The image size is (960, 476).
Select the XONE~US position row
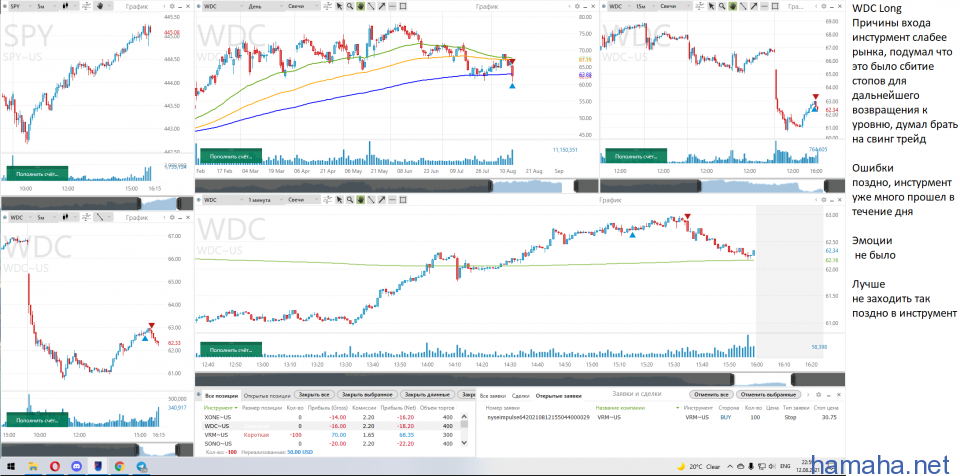coord(332,417)
